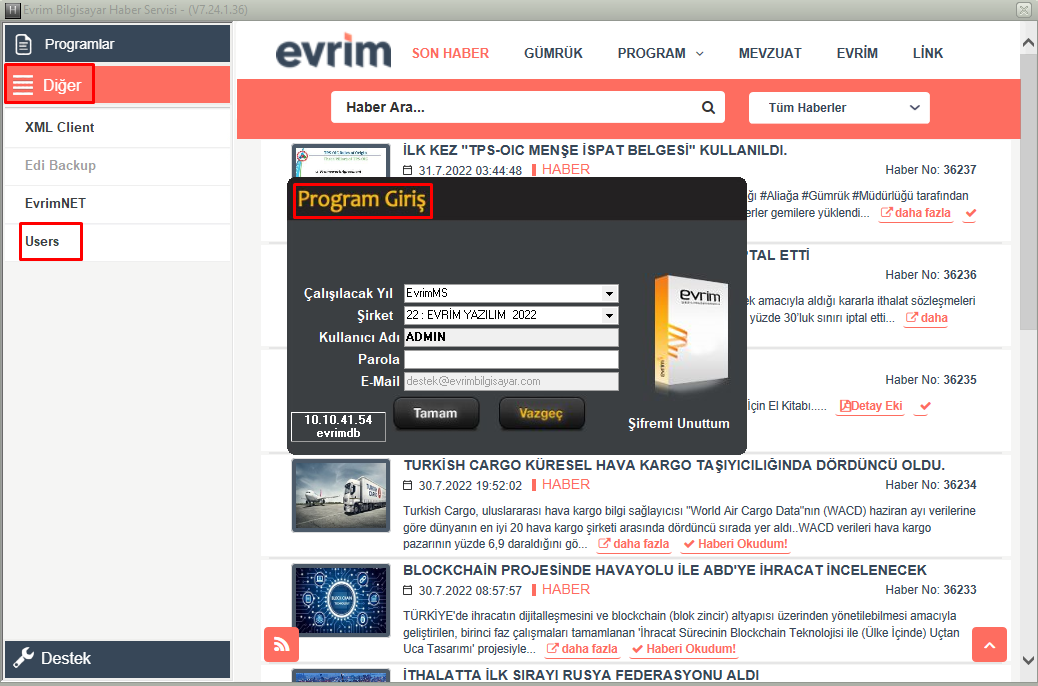Click the scrollbar up arrow

pos(1029,43)
